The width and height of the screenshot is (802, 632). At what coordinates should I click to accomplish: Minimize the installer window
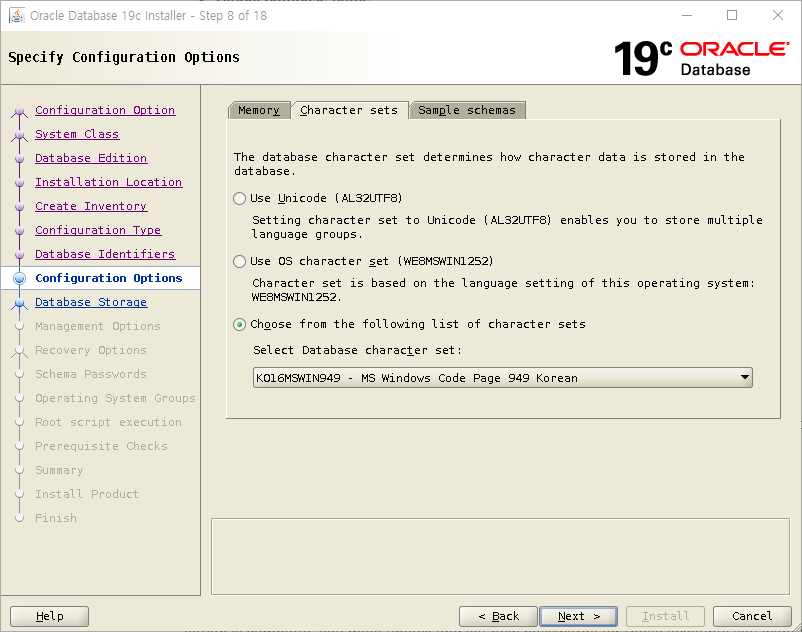(687, 15)
